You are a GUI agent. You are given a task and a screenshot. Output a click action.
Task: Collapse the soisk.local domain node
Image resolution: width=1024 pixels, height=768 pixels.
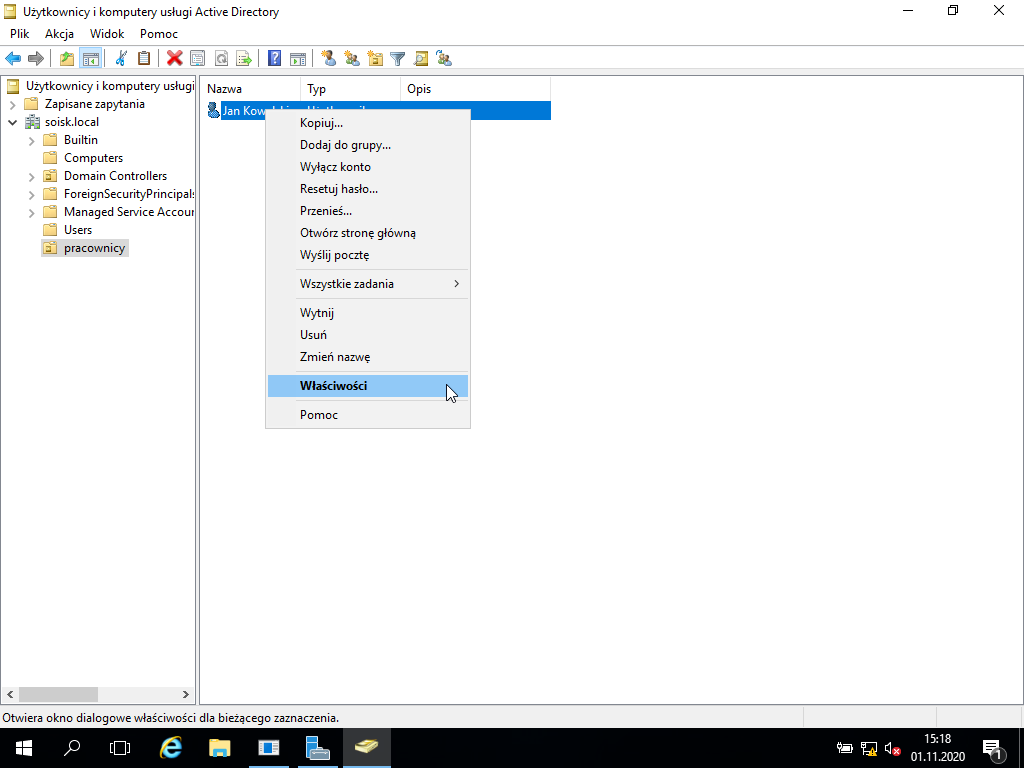(12, 122)
